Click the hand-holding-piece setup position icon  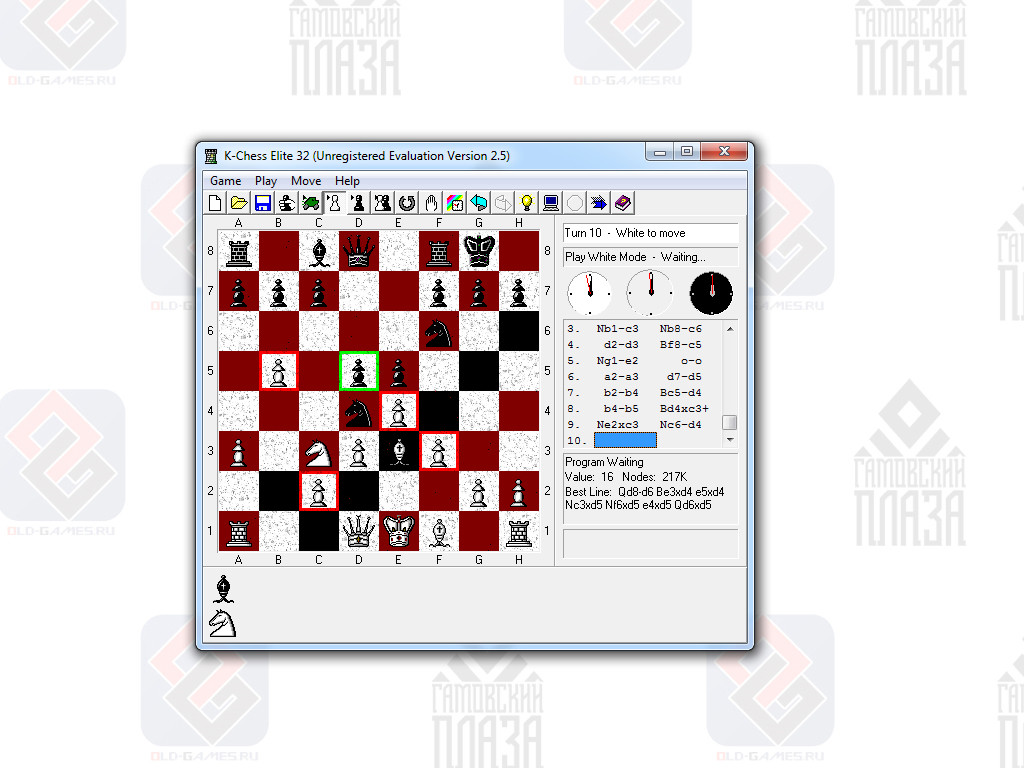pos(287,203)
